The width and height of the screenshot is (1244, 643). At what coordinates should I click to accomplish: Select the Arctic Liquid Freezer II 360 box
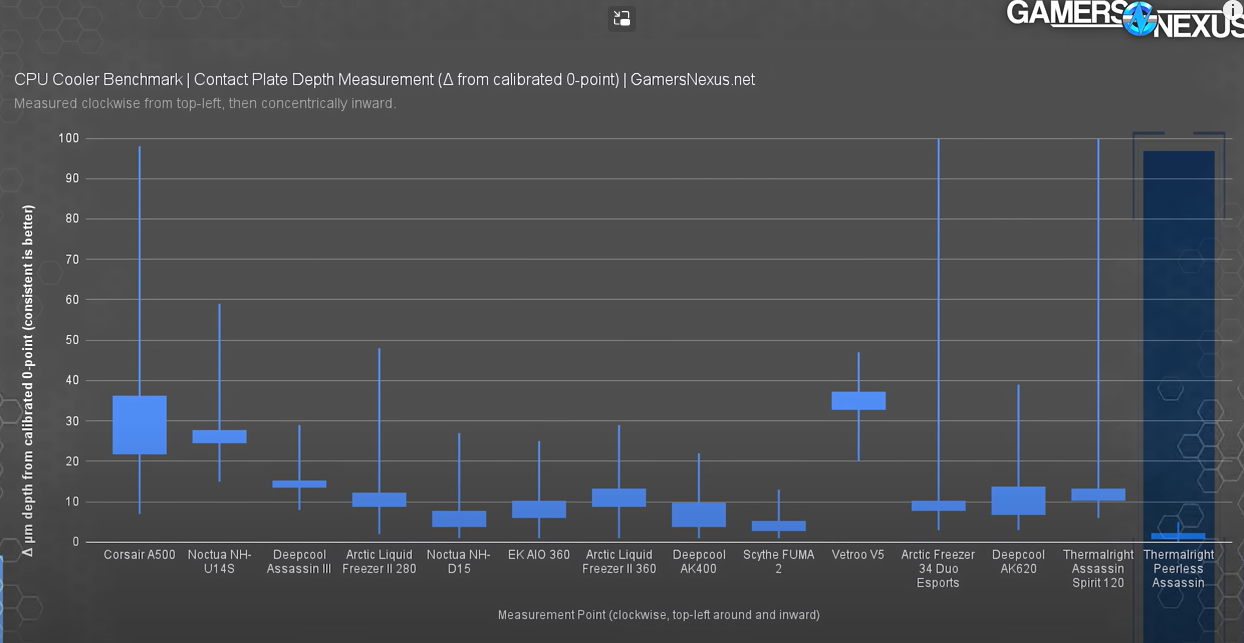(x=619, y=498)
